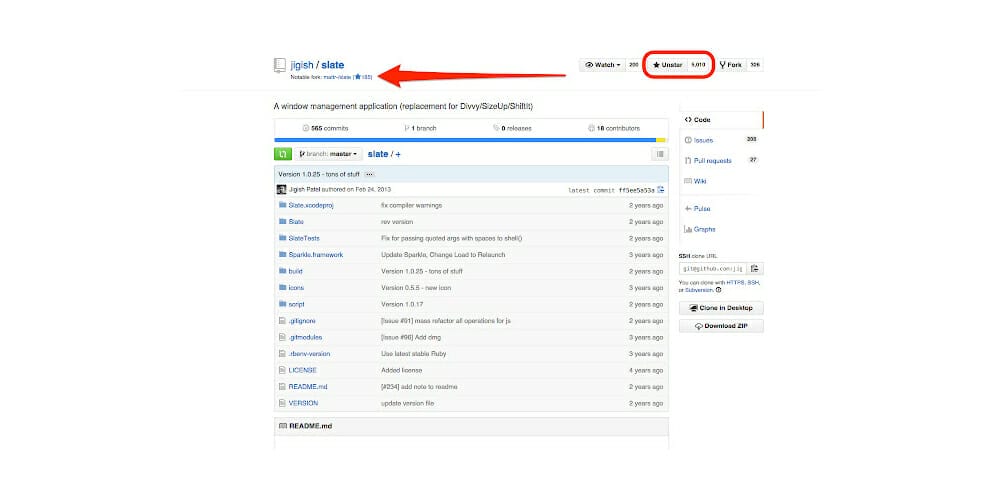Click the blue segment of language bar
The width and height of the screenshot is (1000, 500).
click(x=465, y=140)
